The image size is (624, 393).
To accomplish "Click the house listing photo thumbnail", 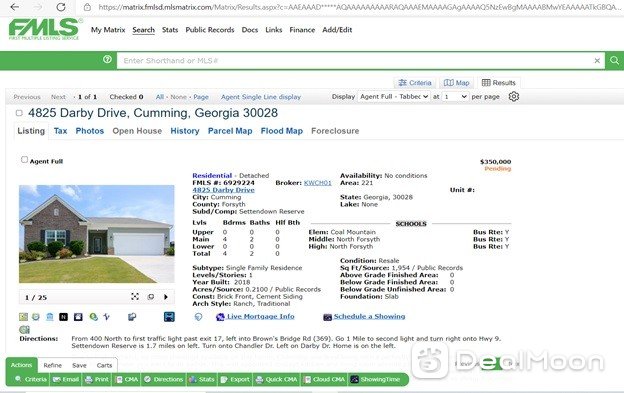I will 97,233.
